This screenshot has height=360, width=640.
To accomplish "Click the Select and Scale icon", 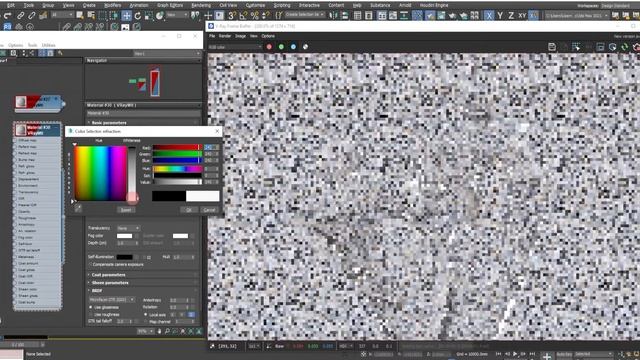I will click(149, 16).
